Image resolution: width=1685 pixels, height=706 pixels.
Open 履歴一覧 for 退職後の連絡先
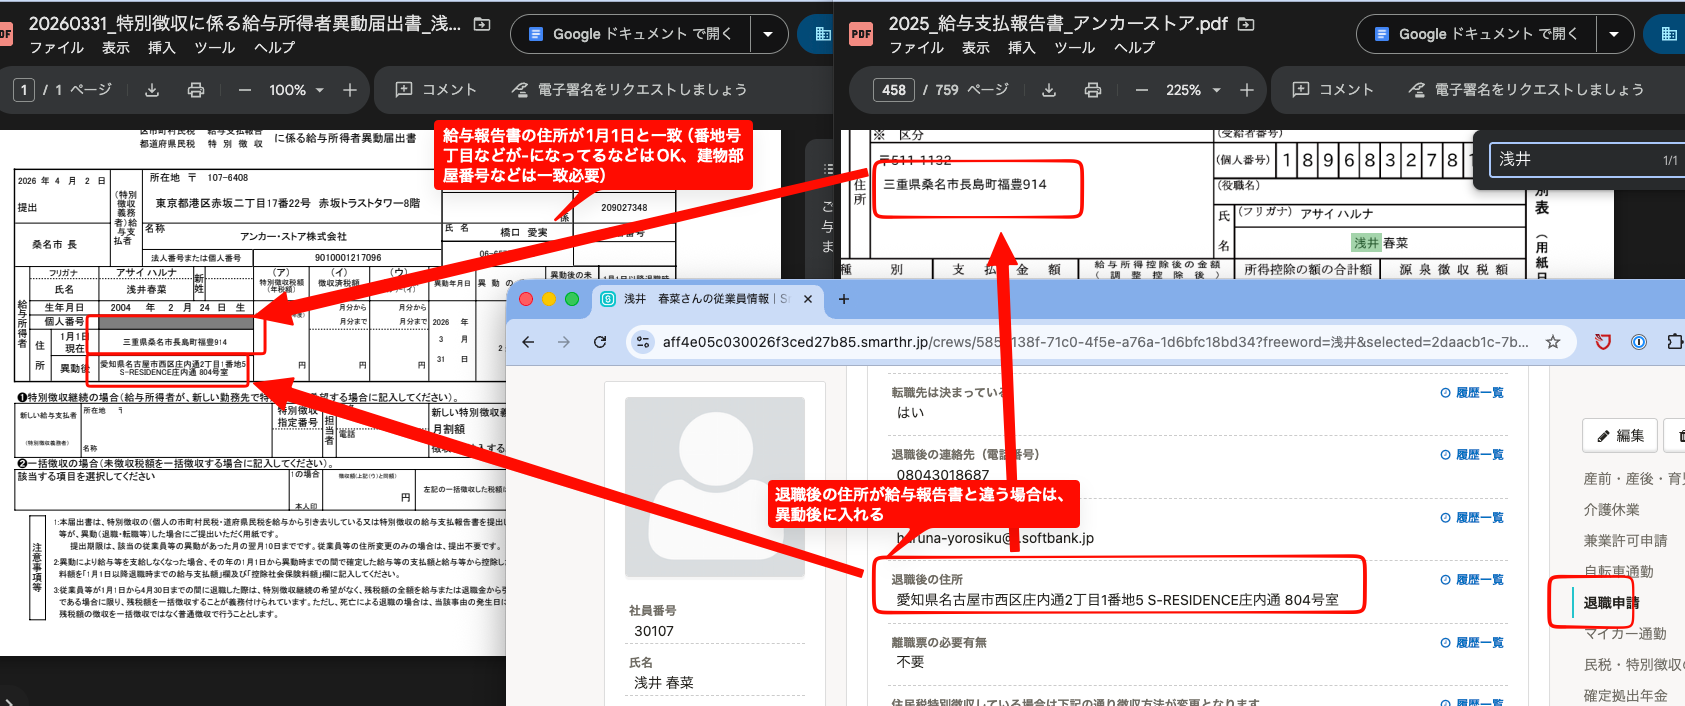1472,455
